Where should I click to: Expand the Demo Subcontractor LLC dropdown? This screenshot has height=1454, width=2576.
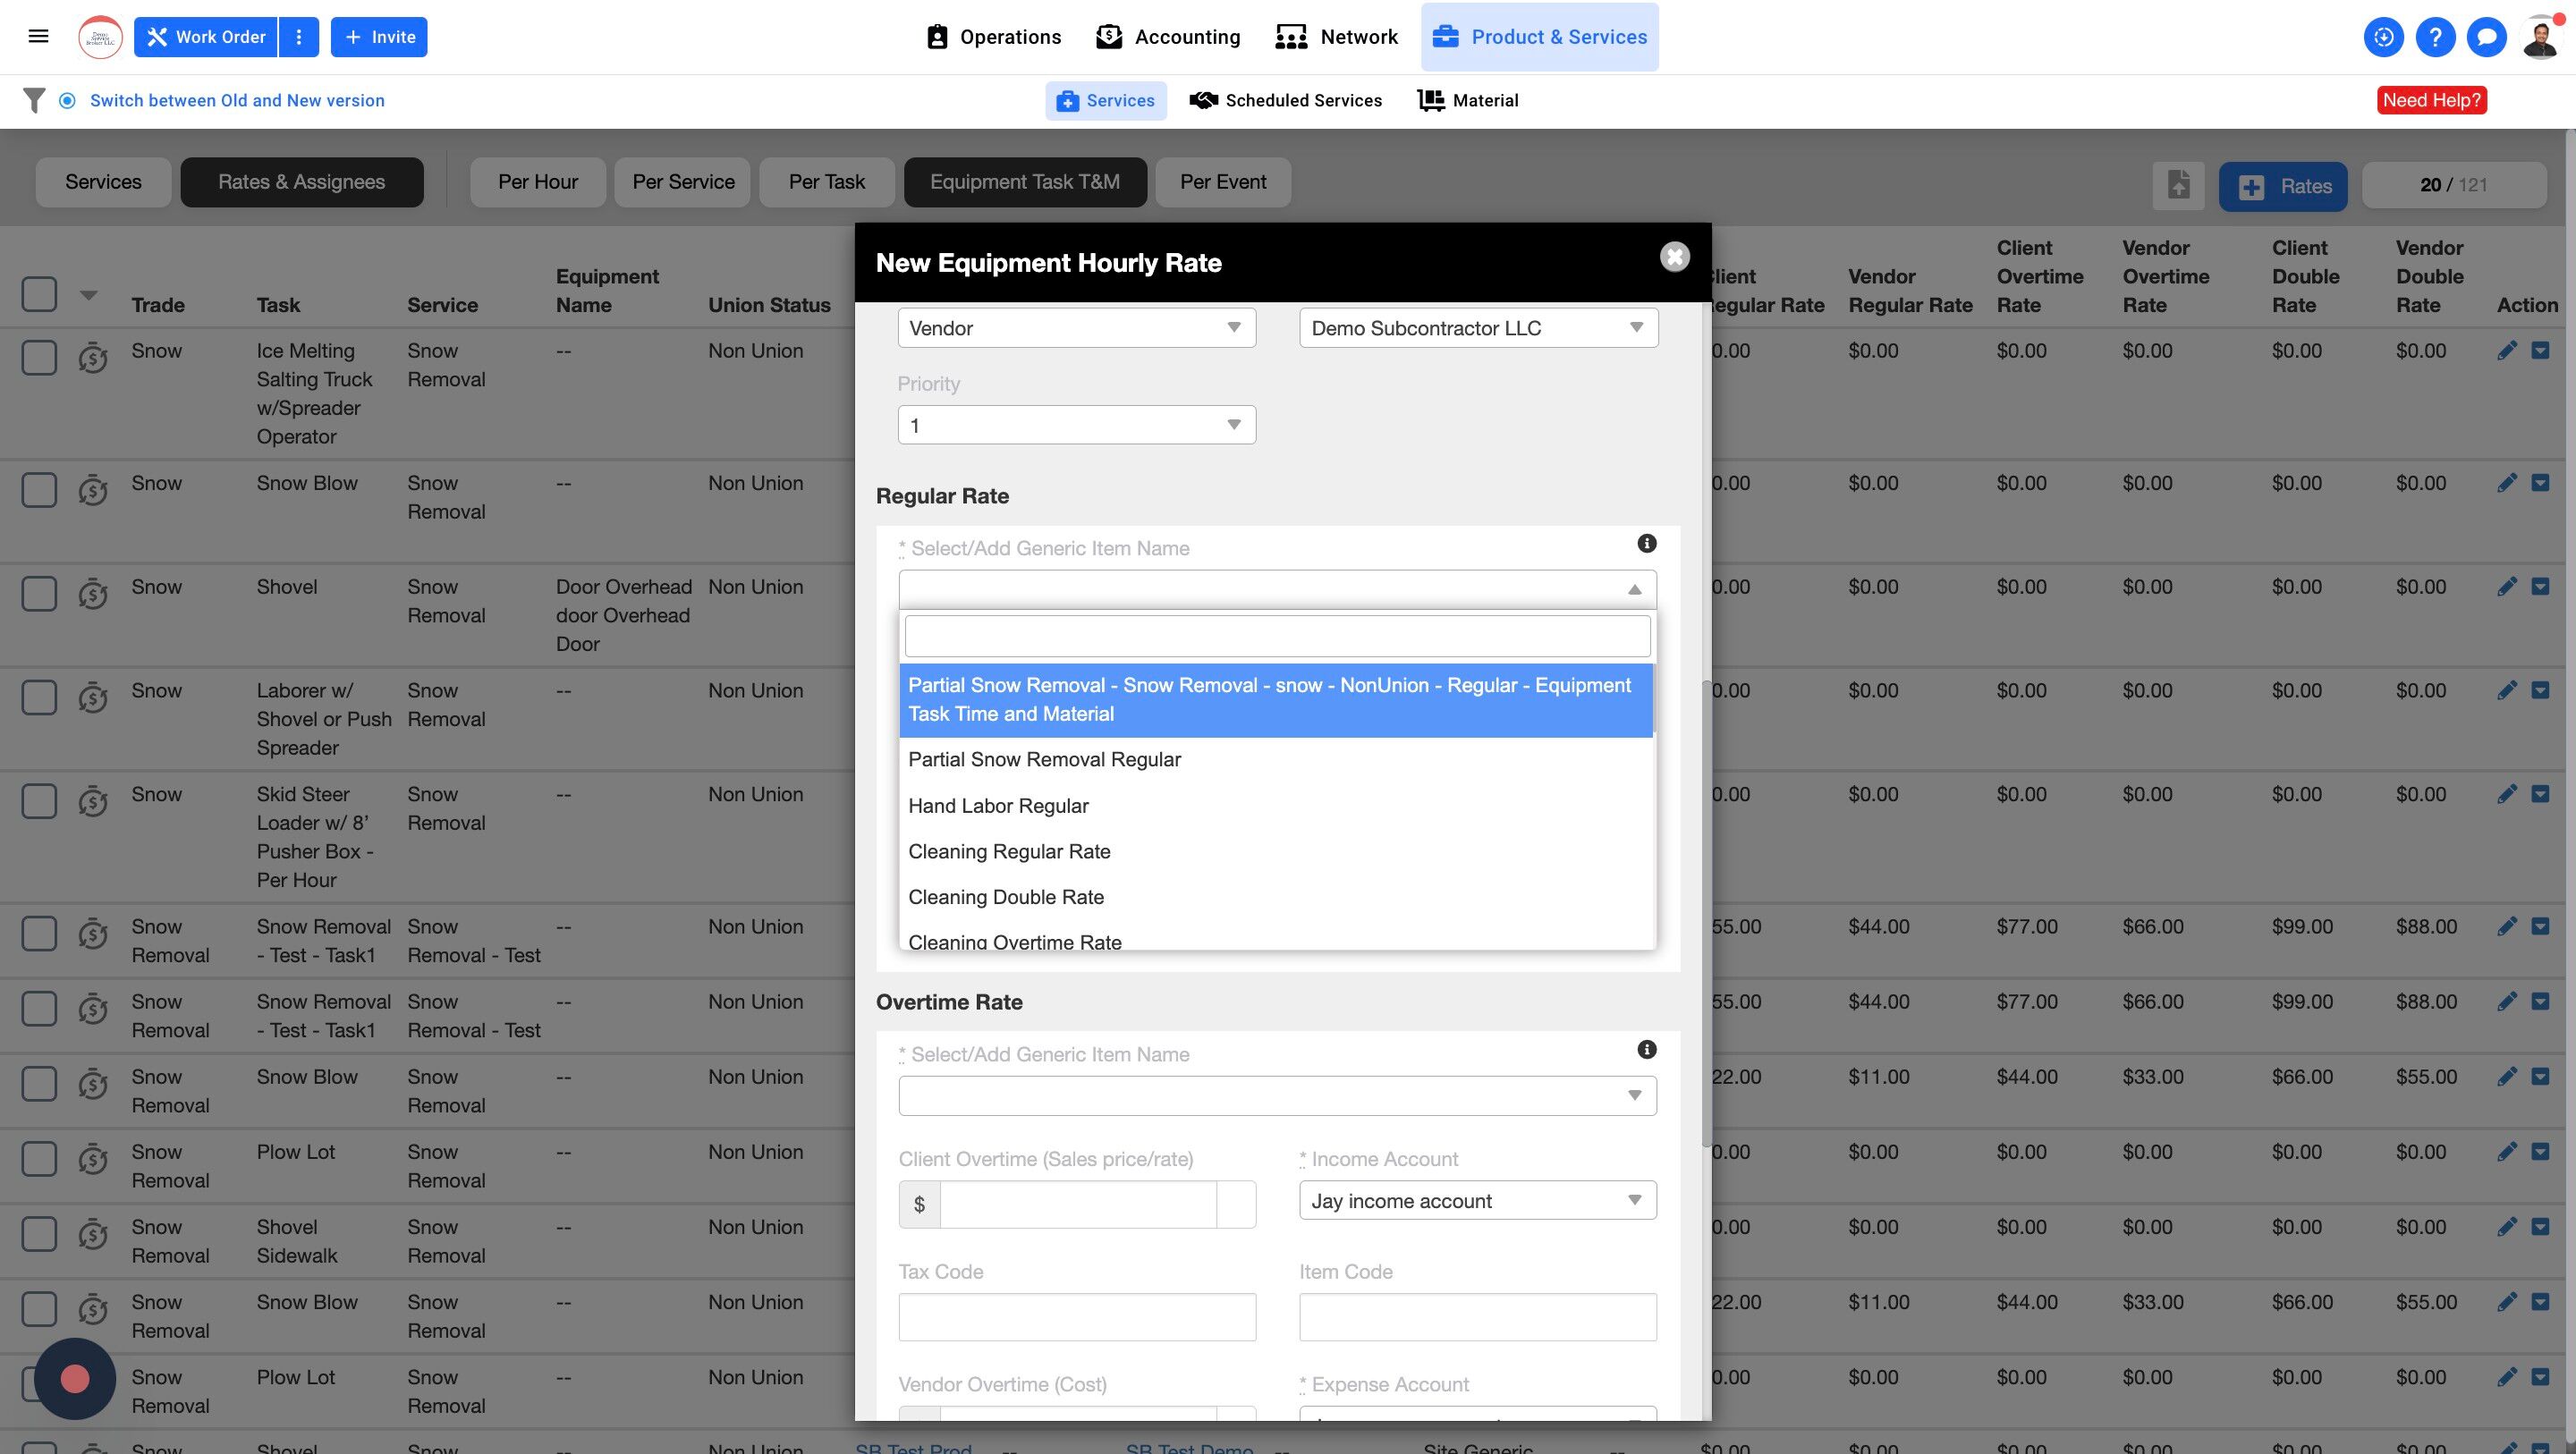click(1477, 328)
